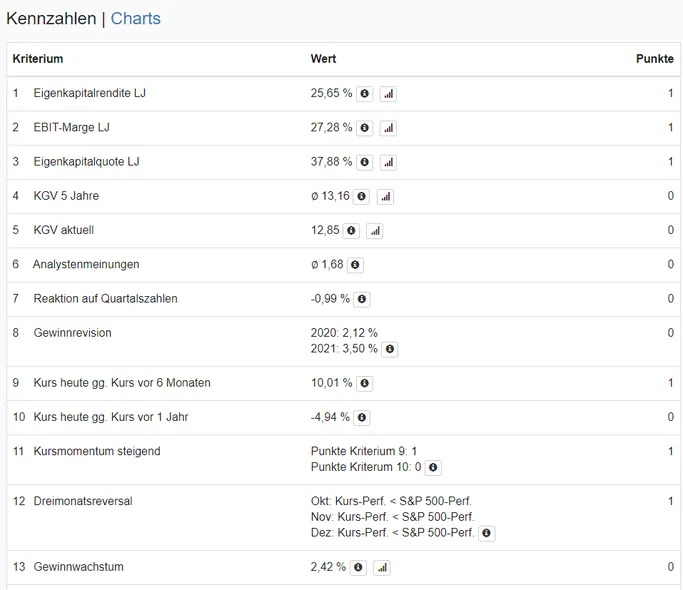The height and width of the screenshot is (590, 683).
Task: Select the Kennzahlen heading tab
Action: pyautogui.click(x=51, y=19)
